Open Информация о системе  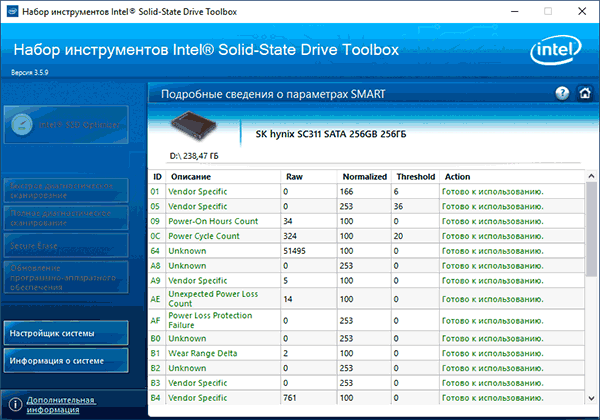pyautogui.click(x=66, y=361)
